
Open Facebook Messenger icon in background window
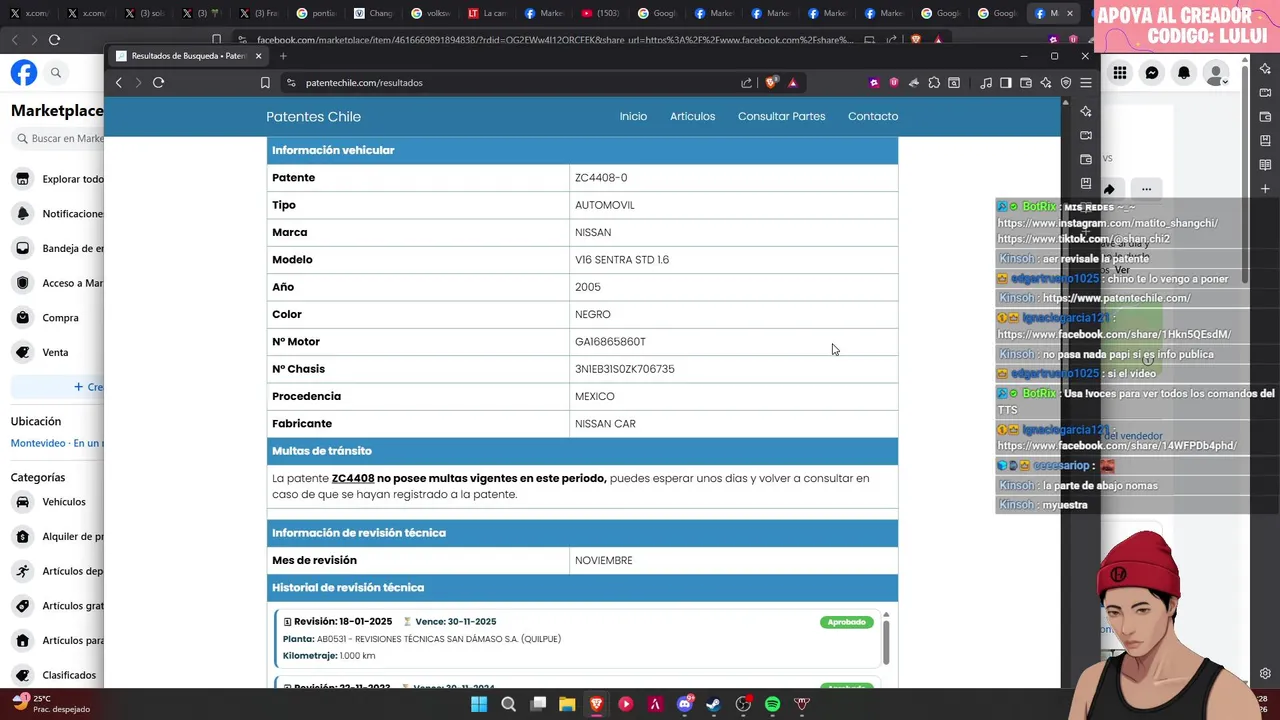point(1152,73)
